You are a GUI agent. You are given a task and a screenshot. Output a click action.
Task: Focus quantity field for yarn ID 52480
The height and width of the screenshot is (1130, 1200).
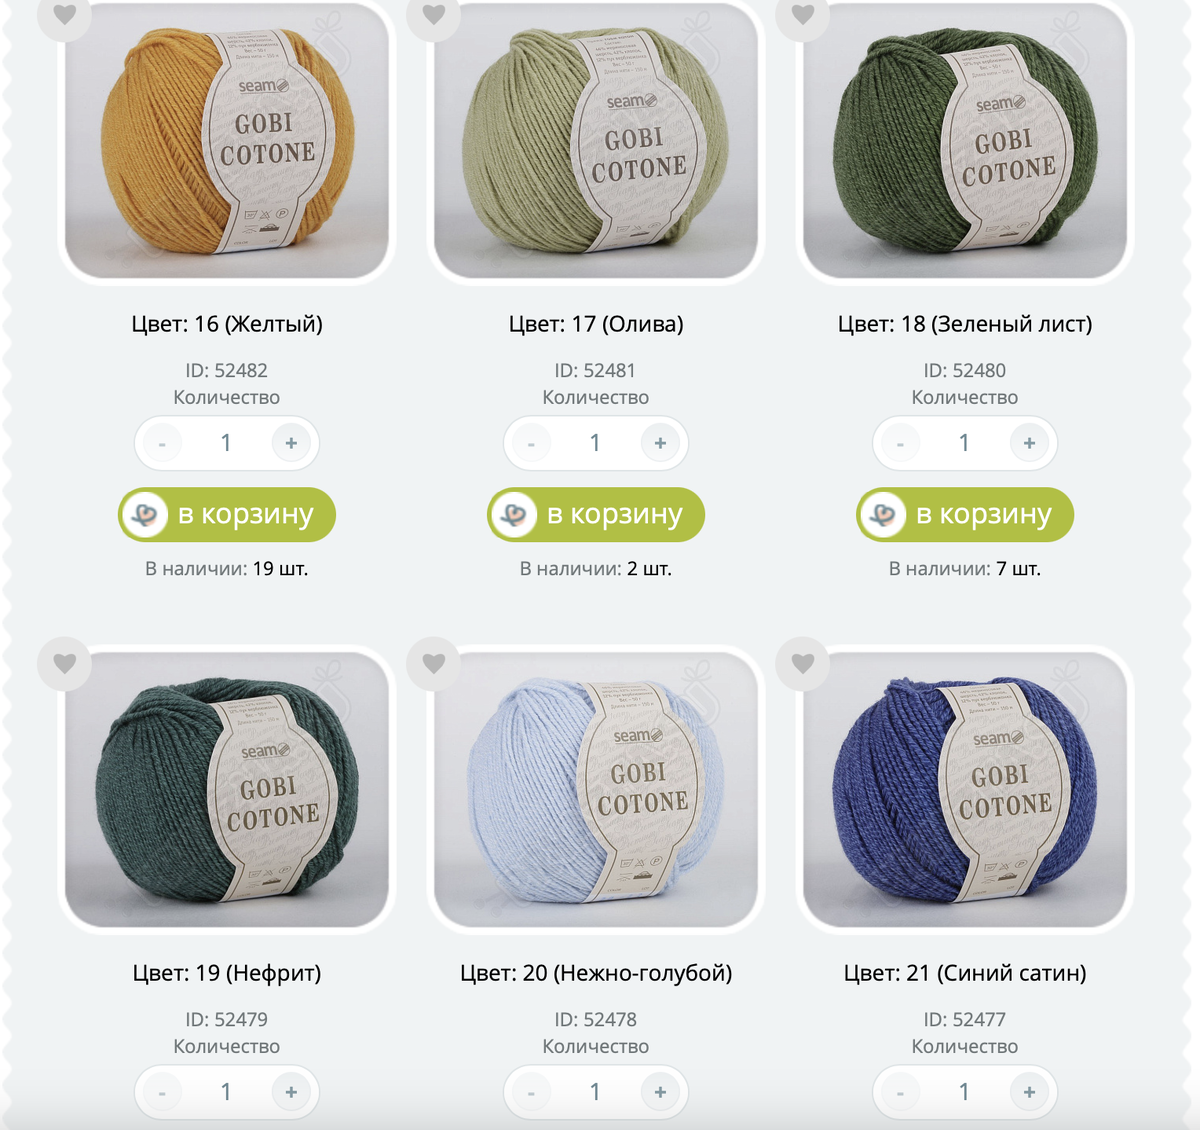click(964, 443)
